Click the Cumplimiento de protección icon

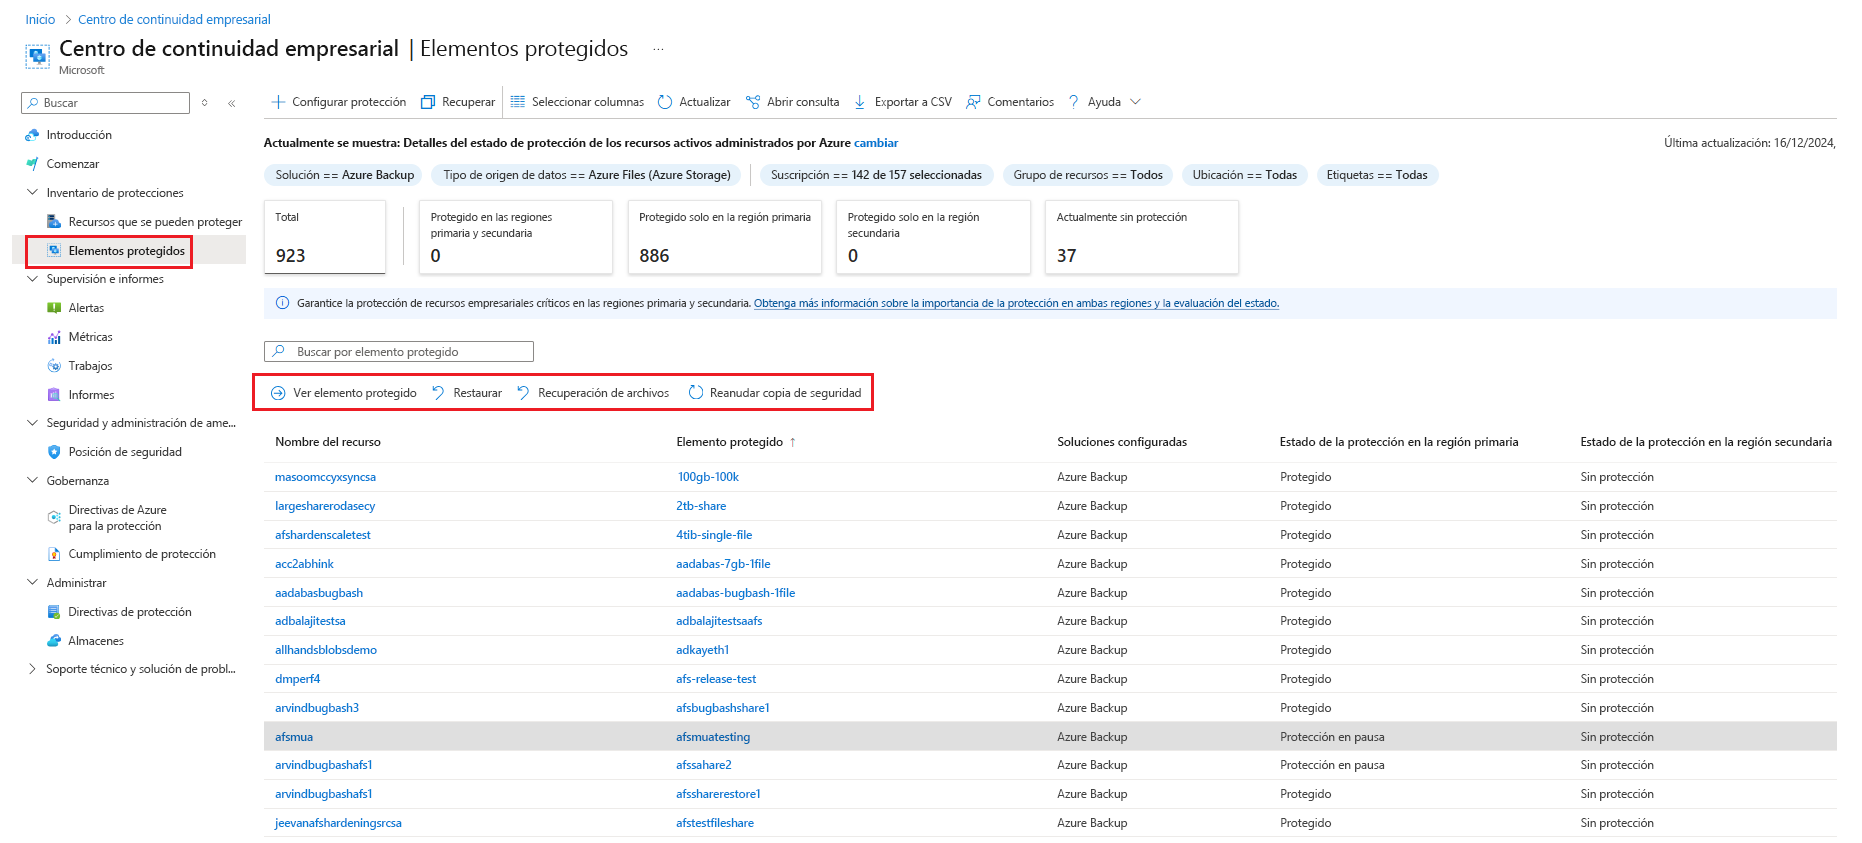[x=54, y=554]
